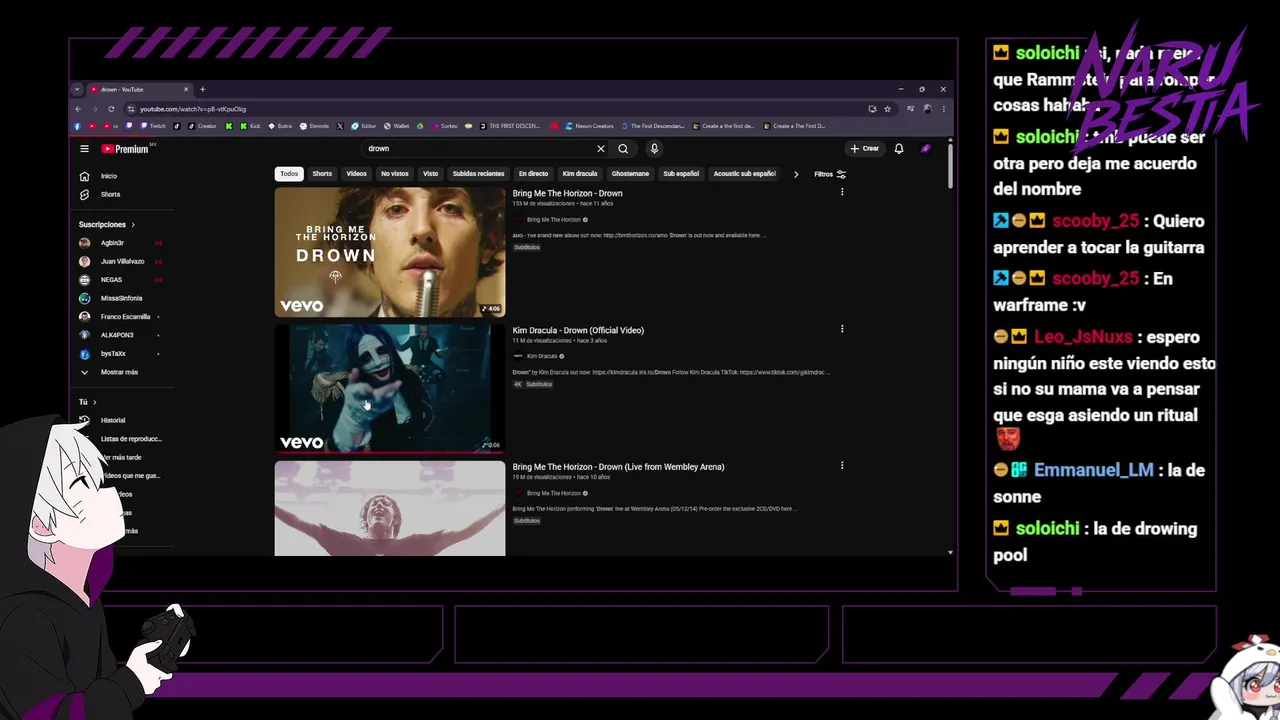1280x720 pixels.
Task: Open options for Drown Live from Wembley video
Action: pos(842,465)
